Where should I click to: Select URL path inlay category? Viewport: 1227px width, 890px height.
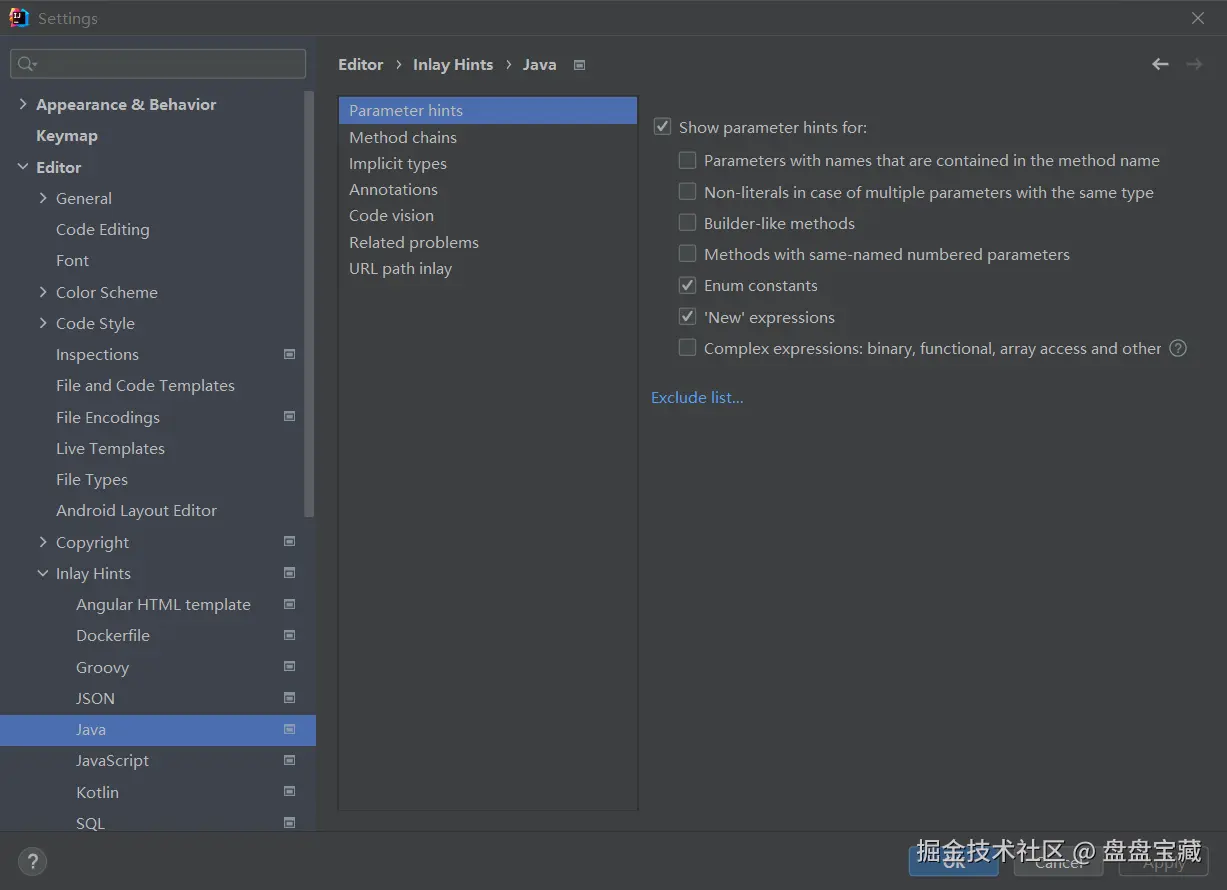(x=488, y=268)
